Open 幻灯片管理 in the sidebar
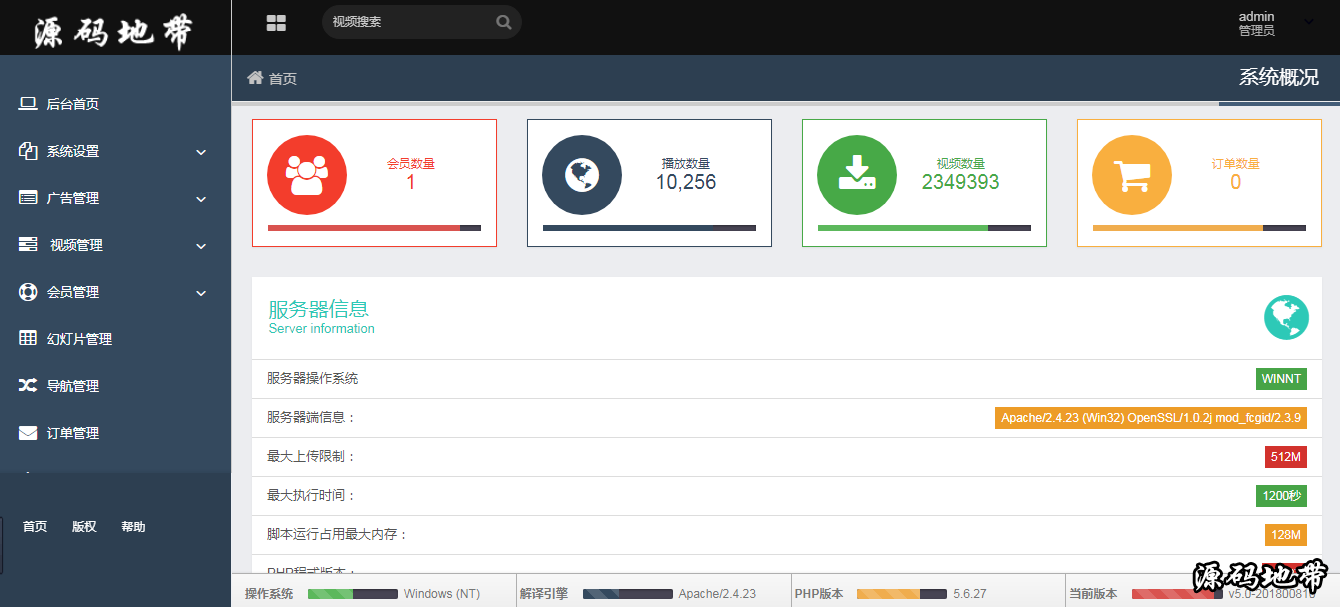Screen dimensions: 1340x607 coord(79,339)
